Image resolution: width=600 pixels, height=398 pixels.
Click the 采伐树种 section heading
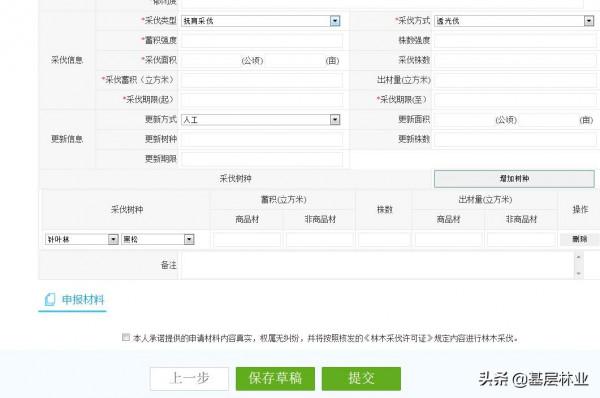point(235,179)
